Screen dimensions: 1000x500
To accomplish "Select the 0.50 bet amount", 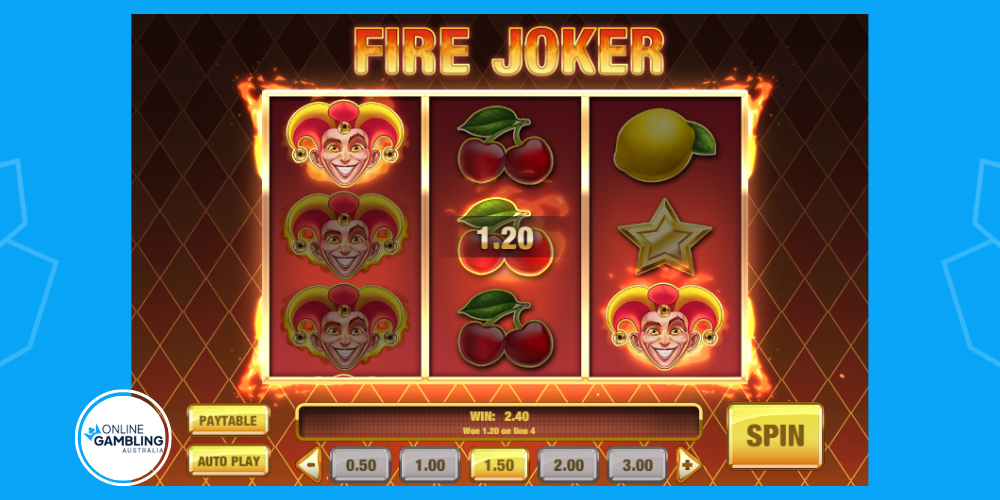I will coord(361,465).
